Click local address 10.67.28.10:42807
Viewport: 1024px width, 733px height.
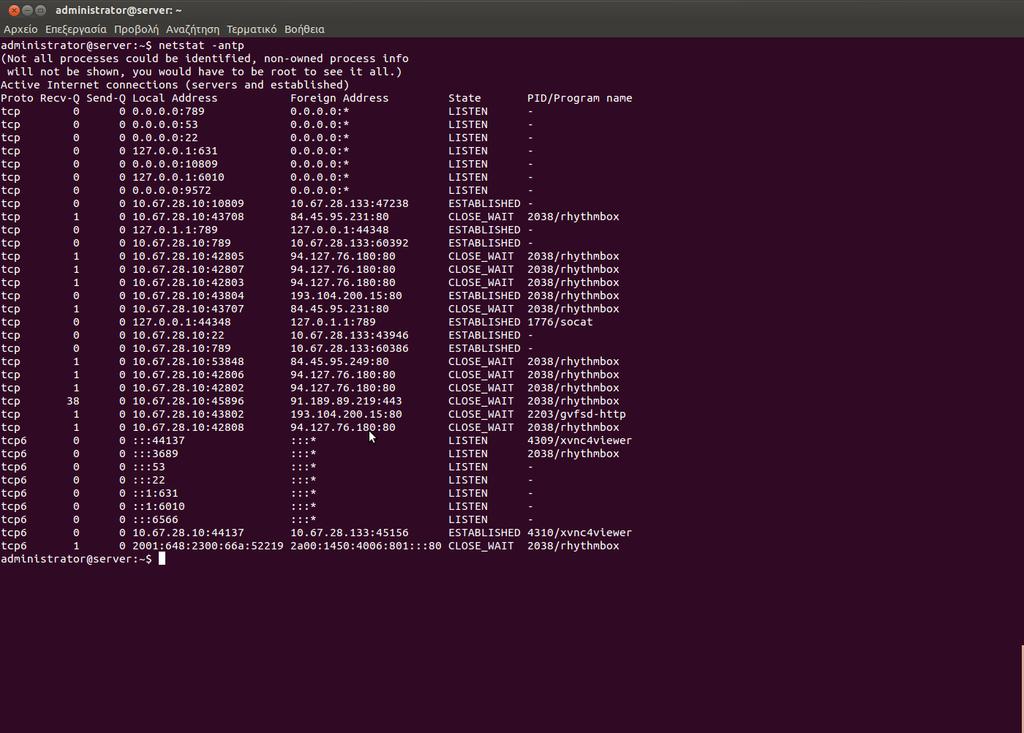pos(187,269)
